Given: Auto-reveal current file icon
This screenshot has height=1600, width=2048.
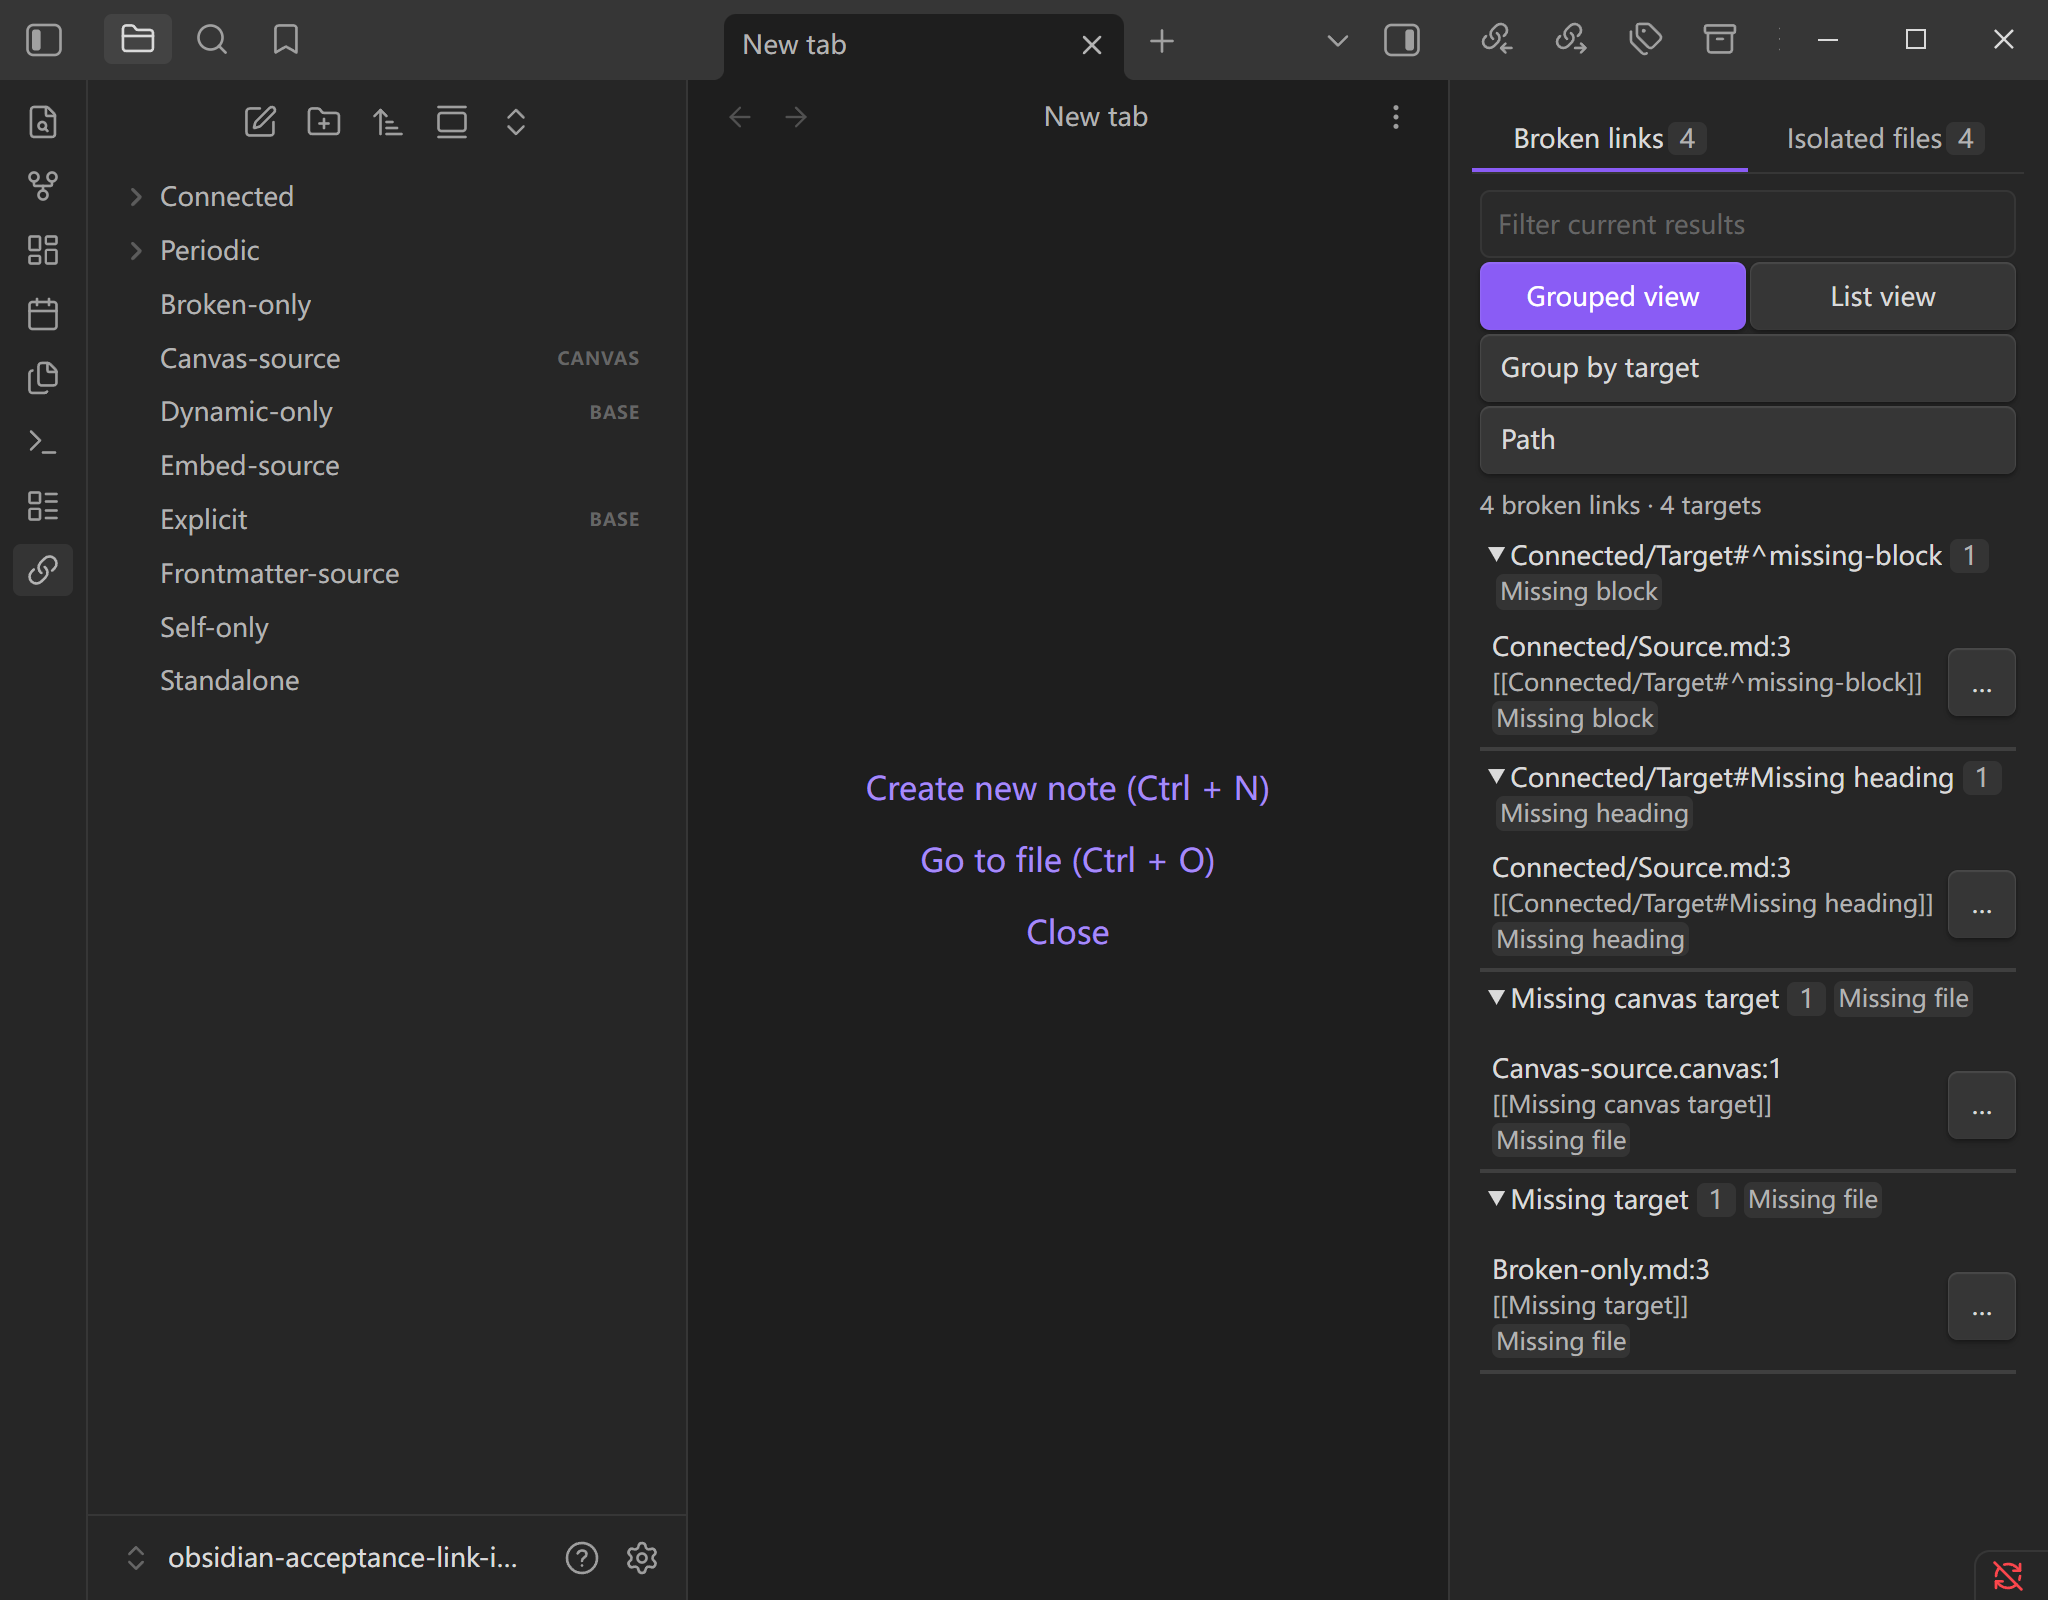Looking at the screenshot, I should (452, 122).
